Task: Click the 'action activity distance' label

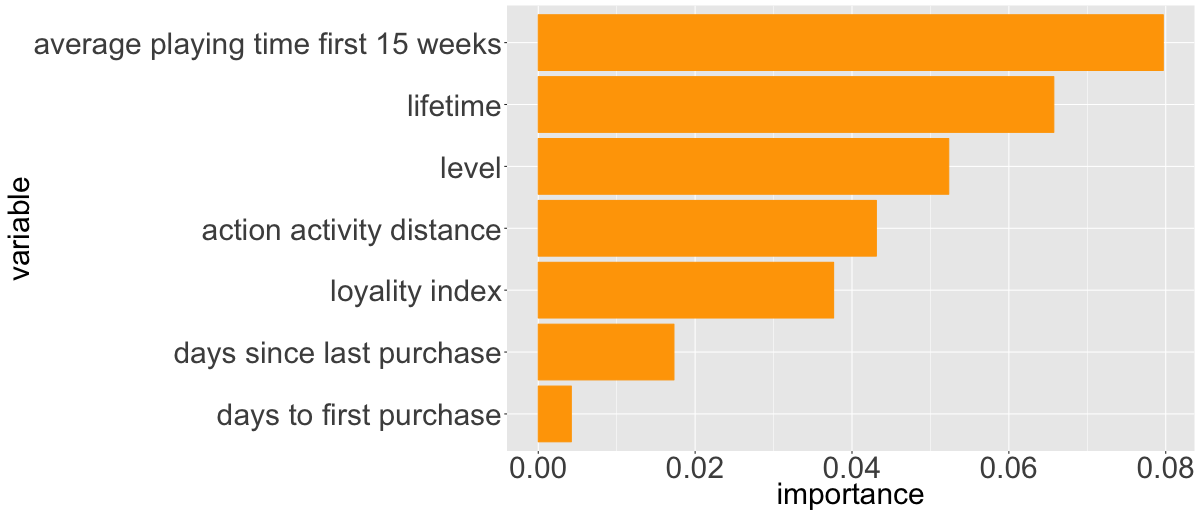Action: click(x=350, y=230)
